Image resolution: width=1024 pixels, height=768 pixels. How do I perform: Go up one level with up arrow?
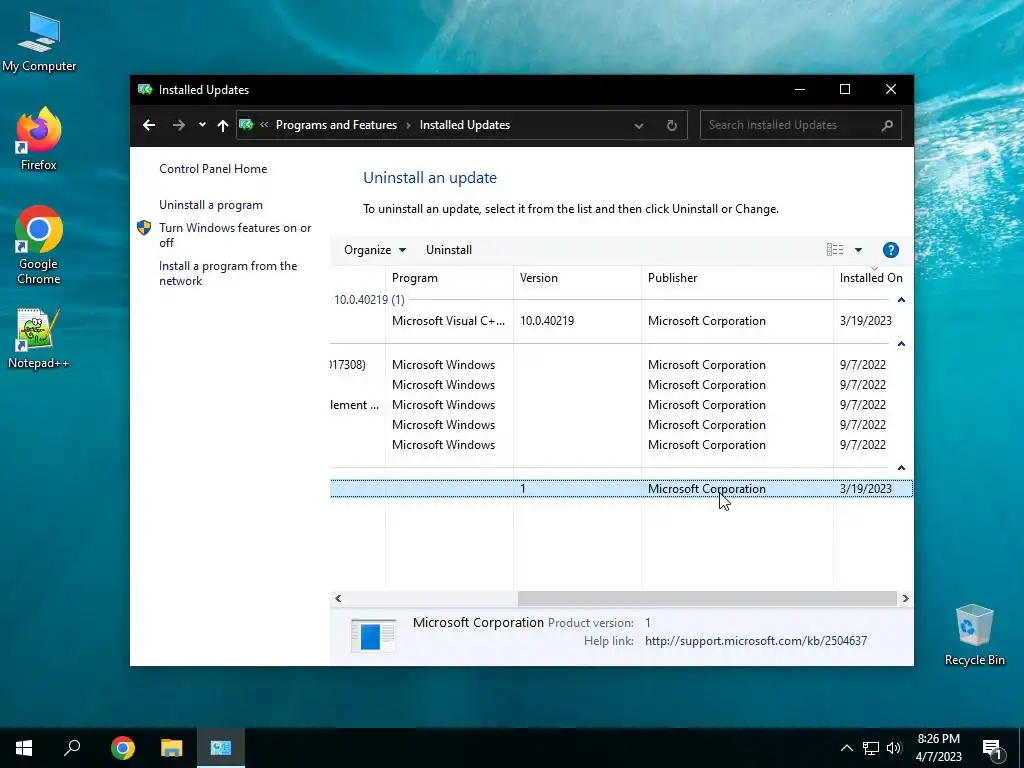[223, 125]
